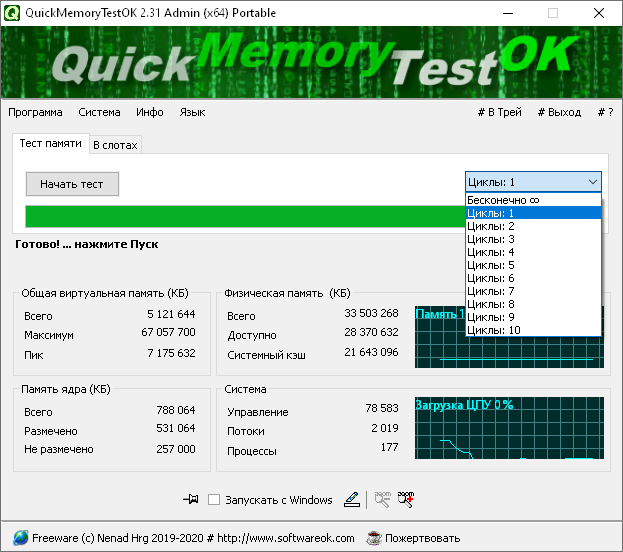The height and width of the screenshot is (552, 623).
Task: Close the QuickMemoryTestOK window
Action: coord(599,13)
